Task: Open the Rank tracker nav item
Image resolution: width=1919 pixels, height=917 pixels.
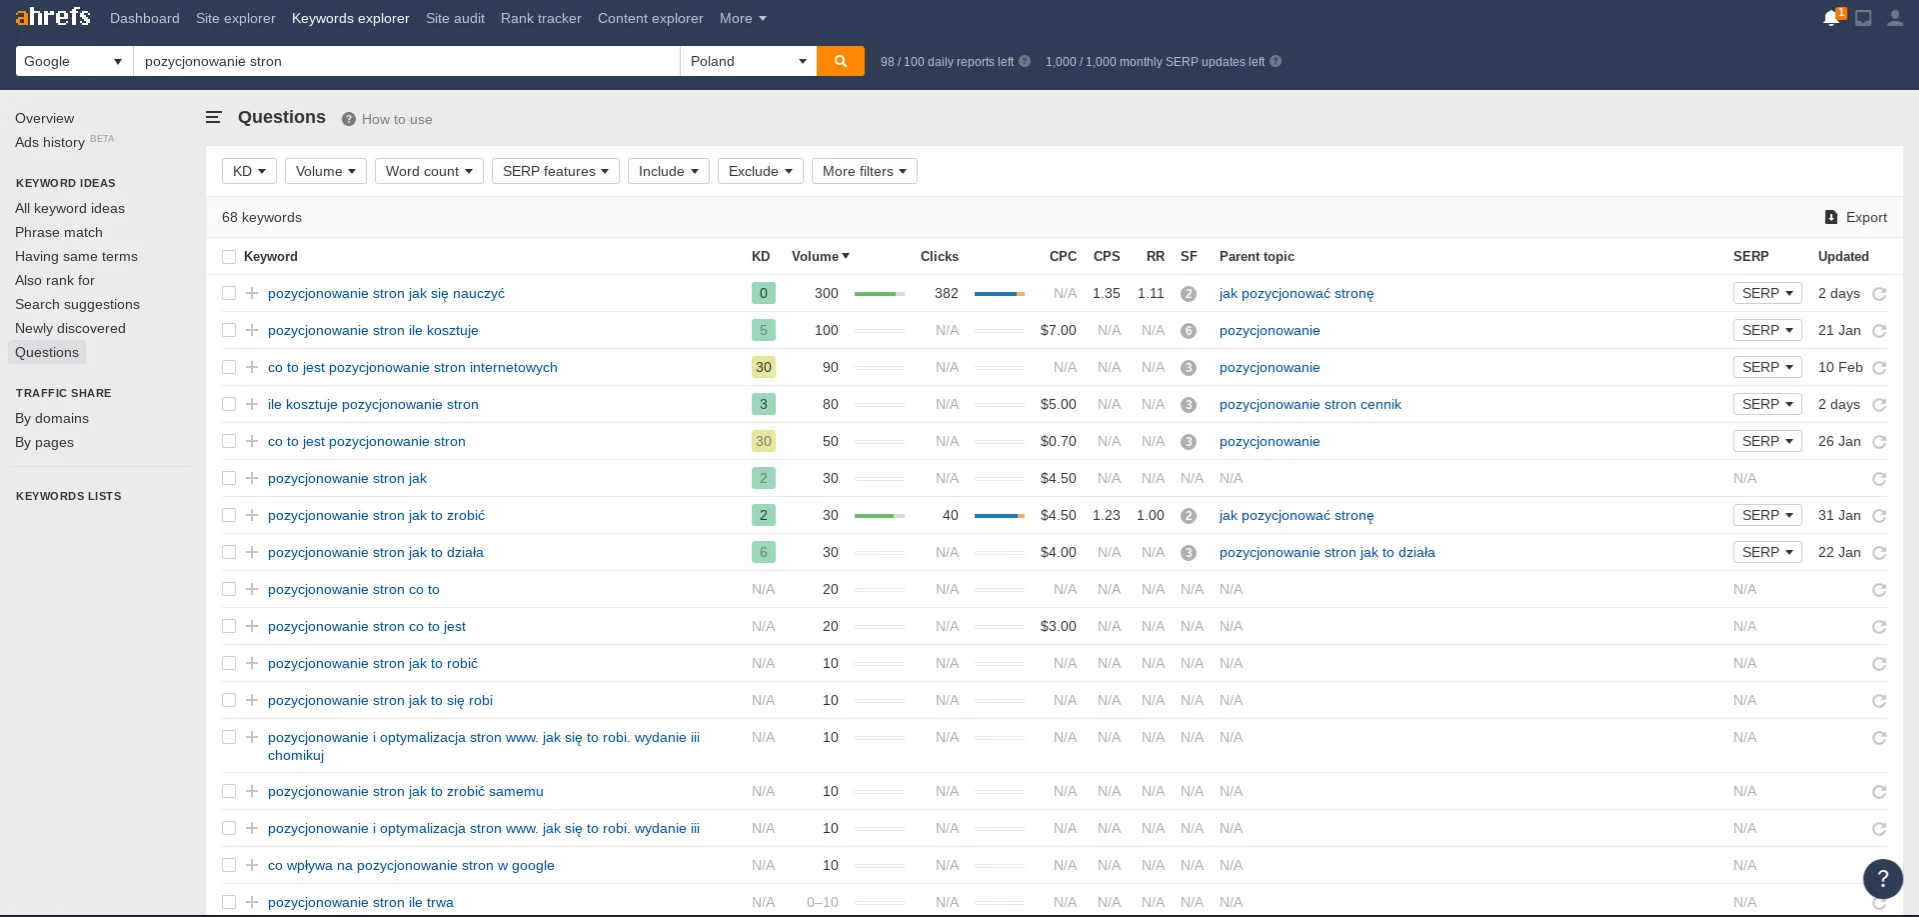Action: click(x=541, y=18)
